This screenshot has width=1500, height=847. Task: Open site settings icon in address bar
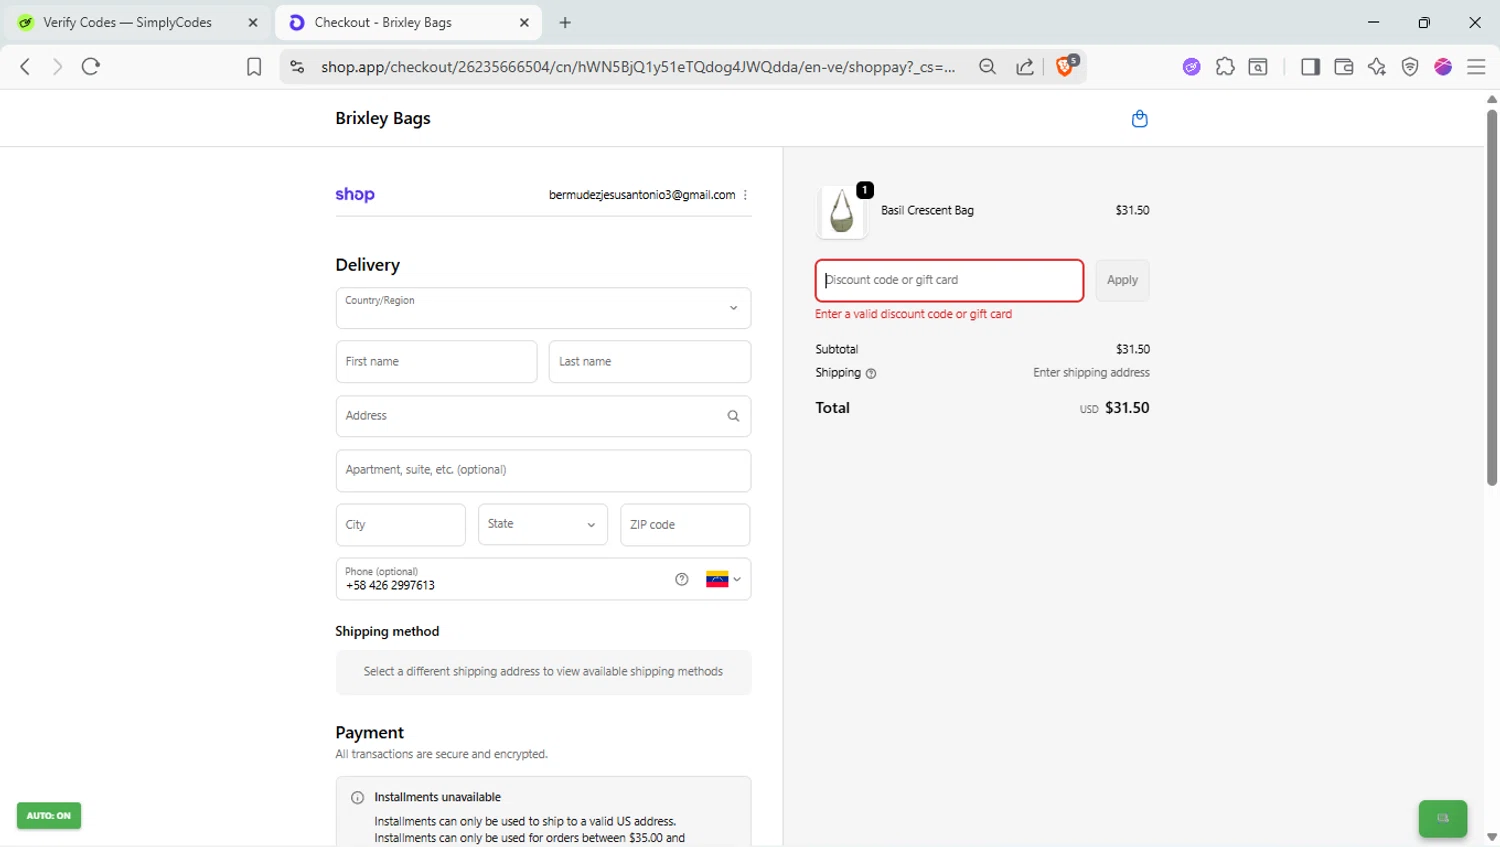pos(297,67)
